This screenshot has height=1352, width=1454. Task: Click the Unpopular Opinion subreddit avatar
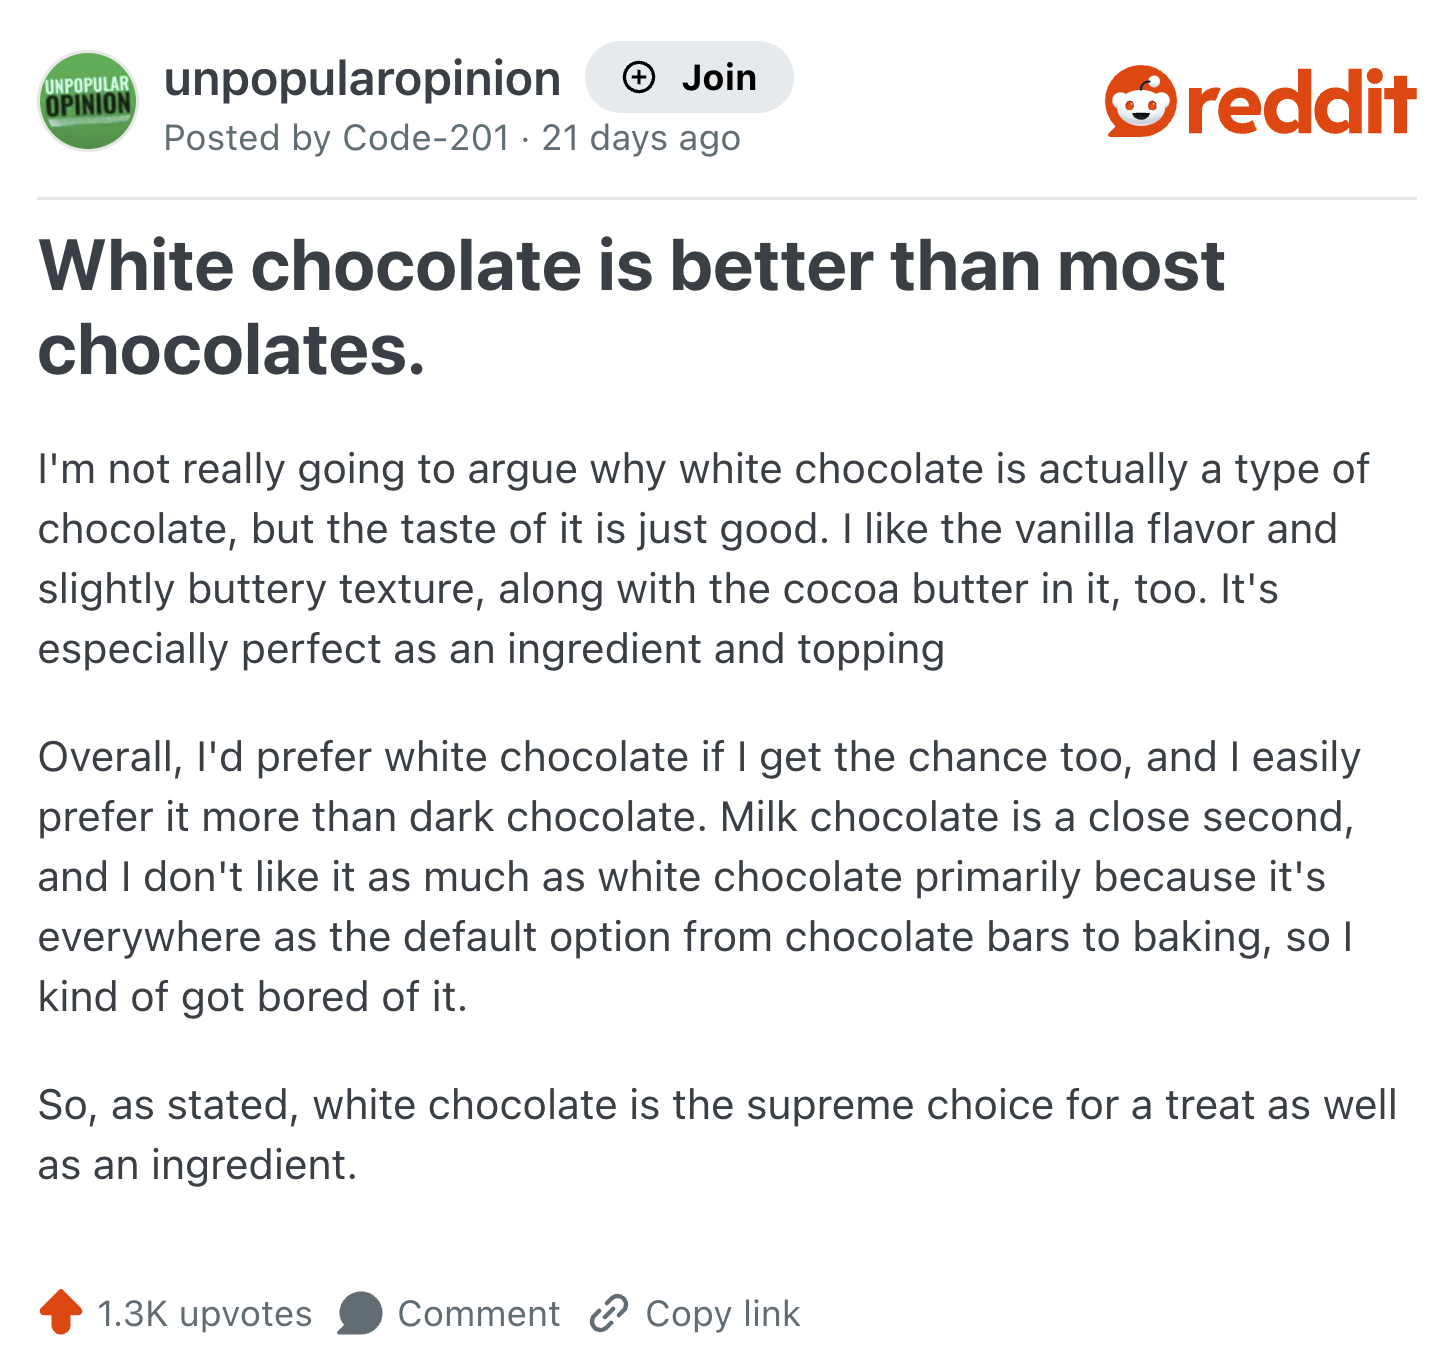pyautogui.click(x=88, y=101)
